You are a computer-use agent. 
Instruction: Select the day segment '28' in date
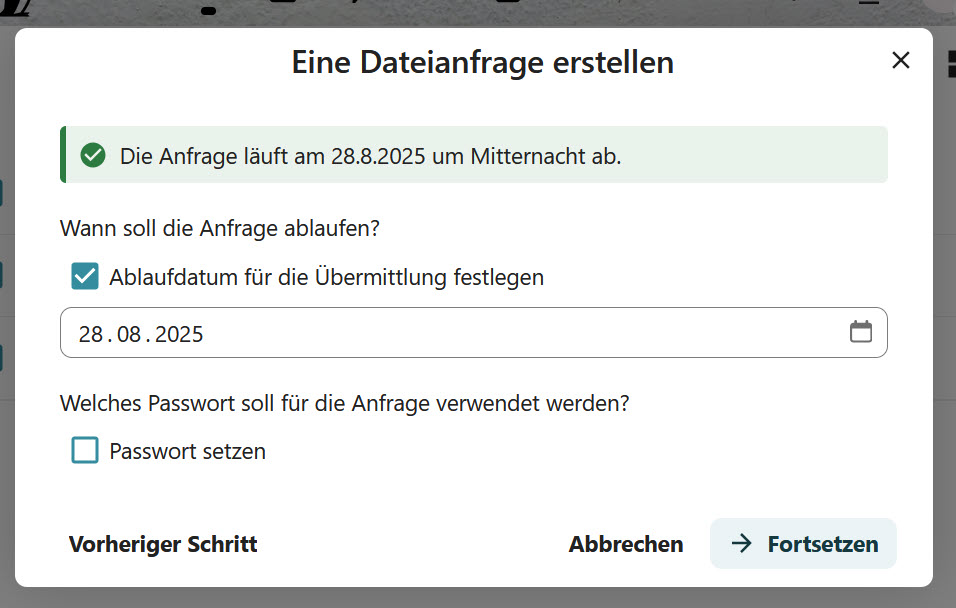point(91,334)
